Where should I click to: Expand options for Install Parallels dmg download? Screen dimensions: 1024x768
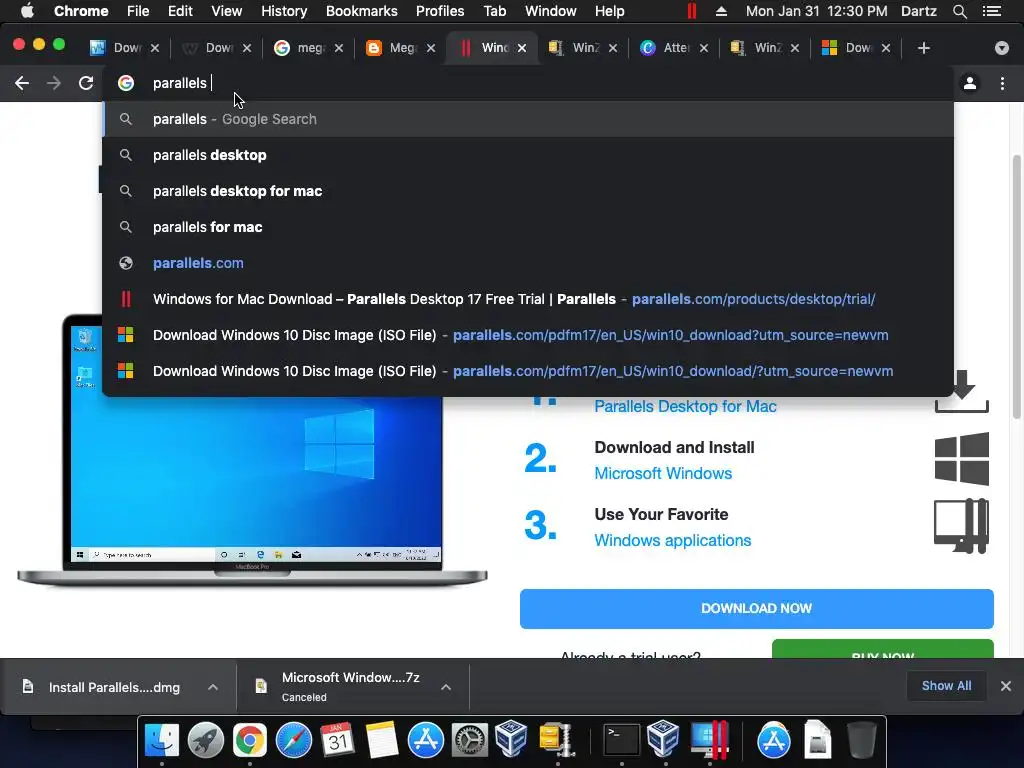[x=212, y=687]
